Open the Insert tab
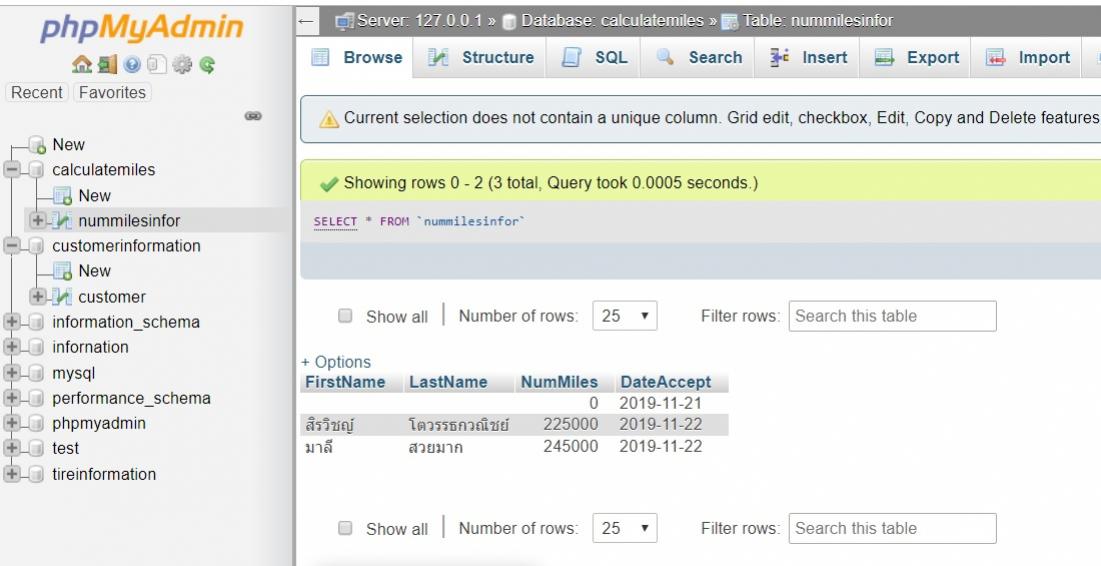The height and width of the screenshot is (566, 1101). (x=809, y=58)
